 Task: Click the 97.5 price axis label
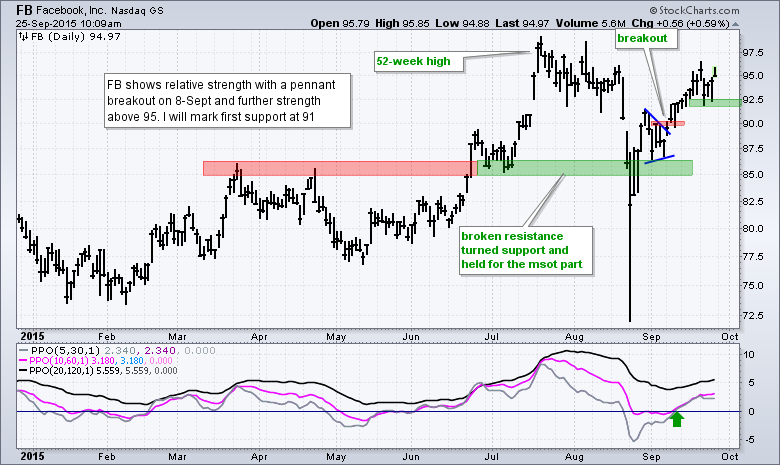click(753, 53)
